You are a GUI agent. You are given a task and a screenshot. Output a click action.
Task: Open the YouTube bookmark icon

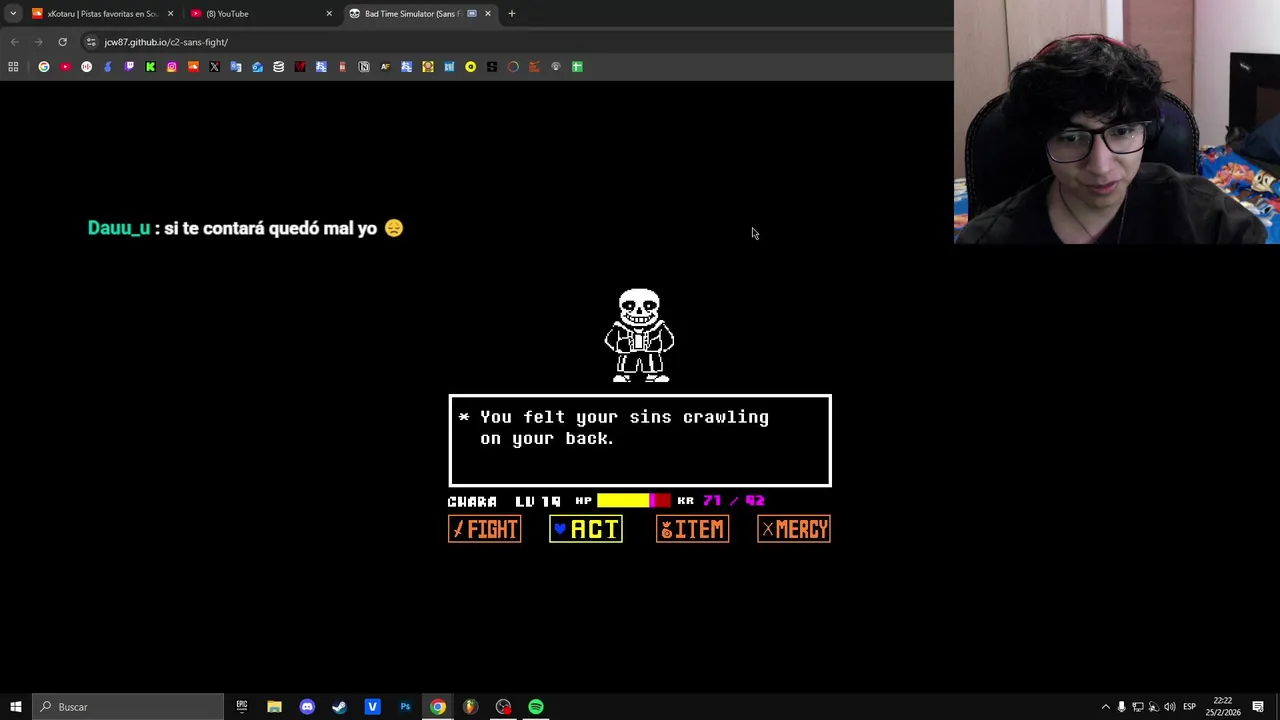pos(65,67)
